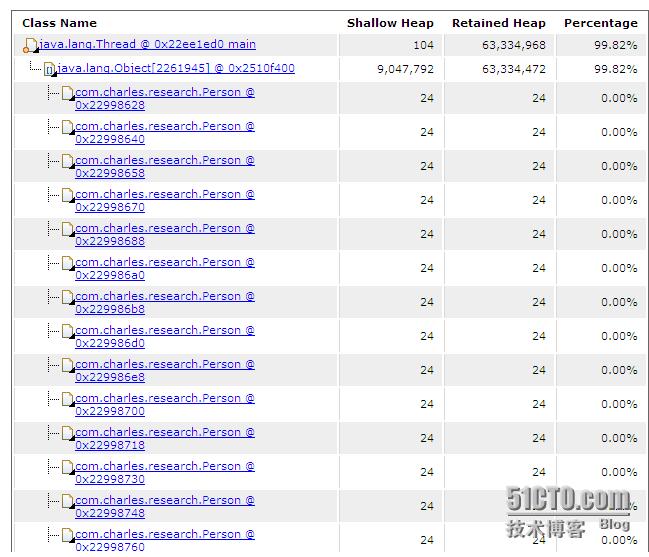The image size is (649, 557).
Task: Select the 99.82% in the Thread row
Action: (x=615, y=45)
